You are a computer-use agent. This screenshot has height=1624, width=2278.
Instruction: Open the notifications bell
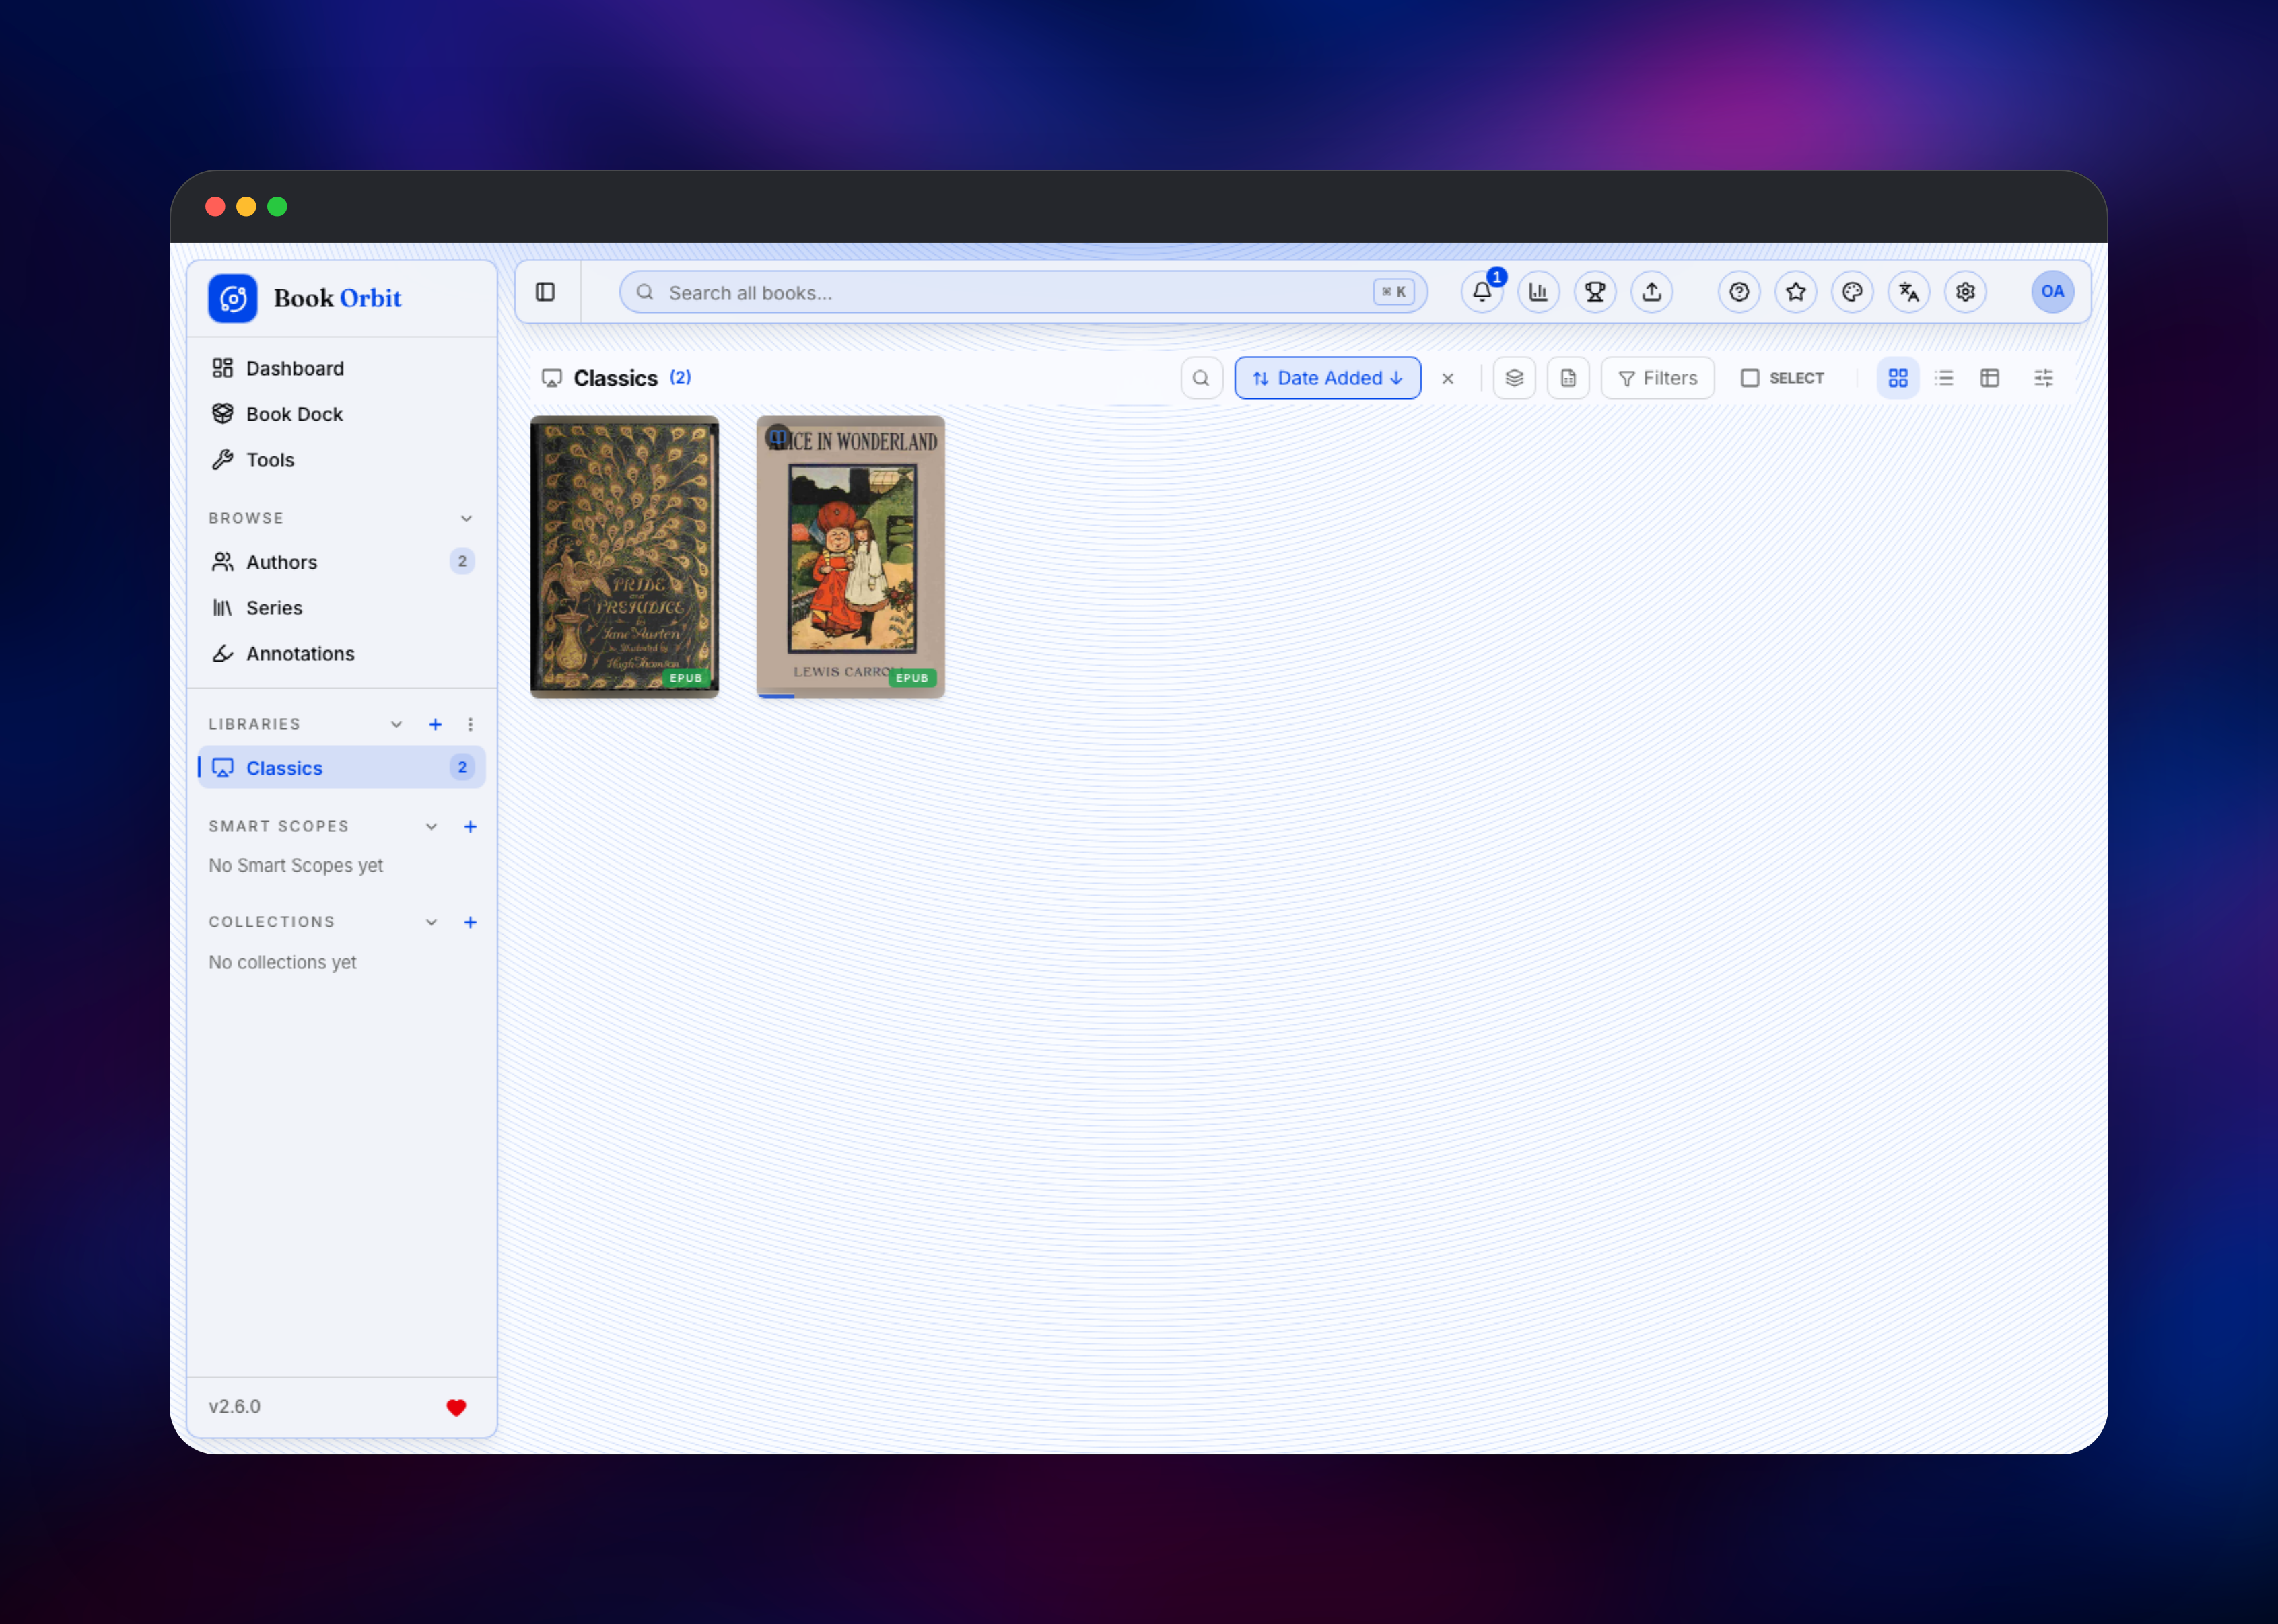coord(1482,292)
